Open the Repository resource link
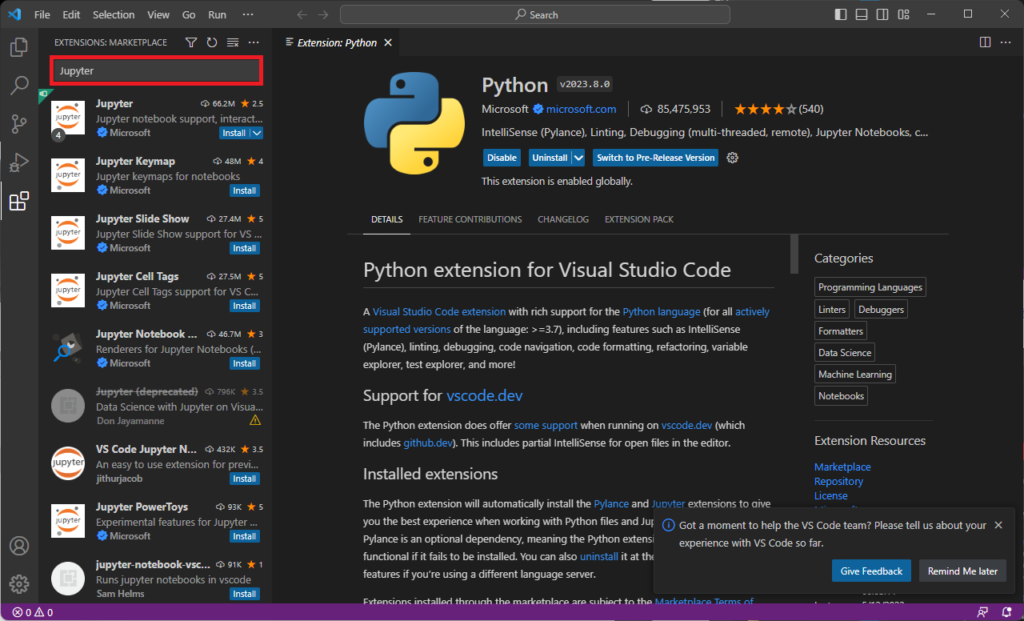This screenshot has height=621, width=1024. tap(838, 481)
